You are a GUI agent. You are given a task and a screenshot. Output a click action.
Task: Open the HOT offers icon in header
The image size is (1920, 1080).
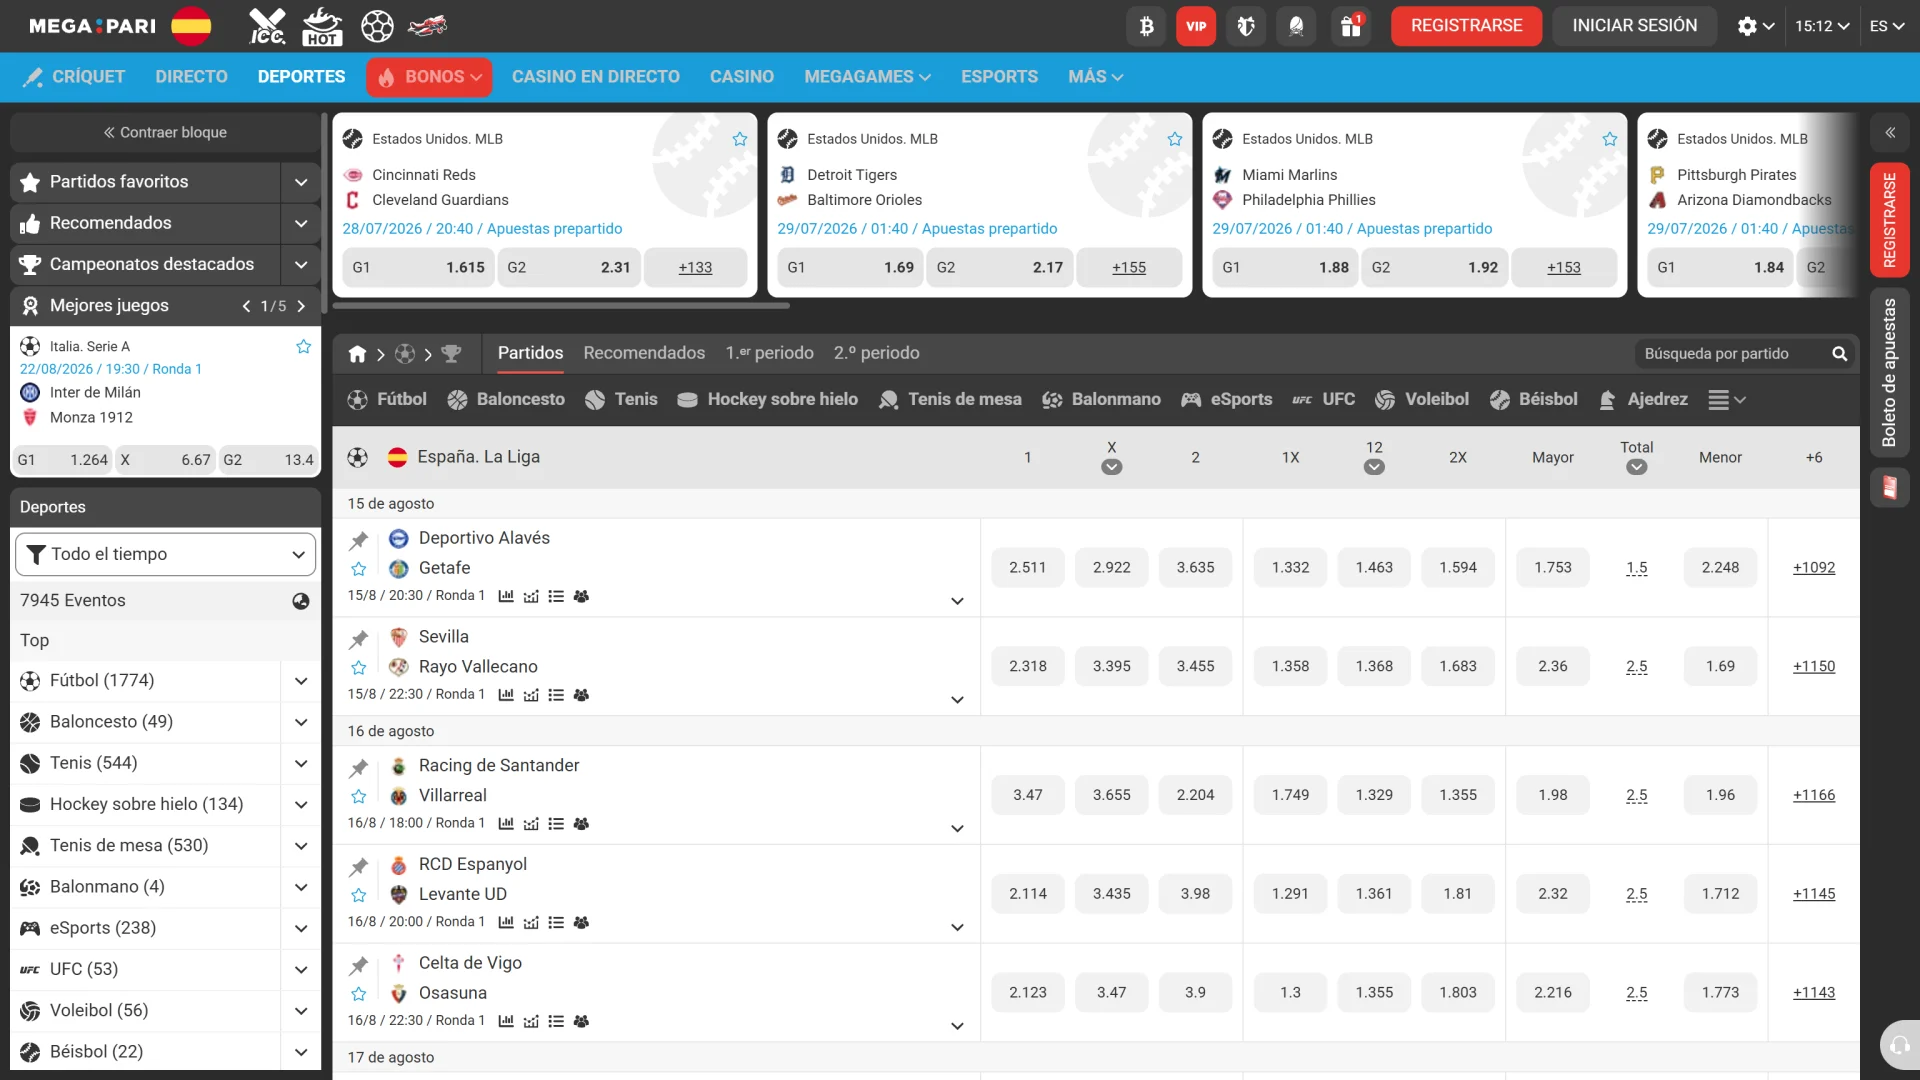point(322,26)
